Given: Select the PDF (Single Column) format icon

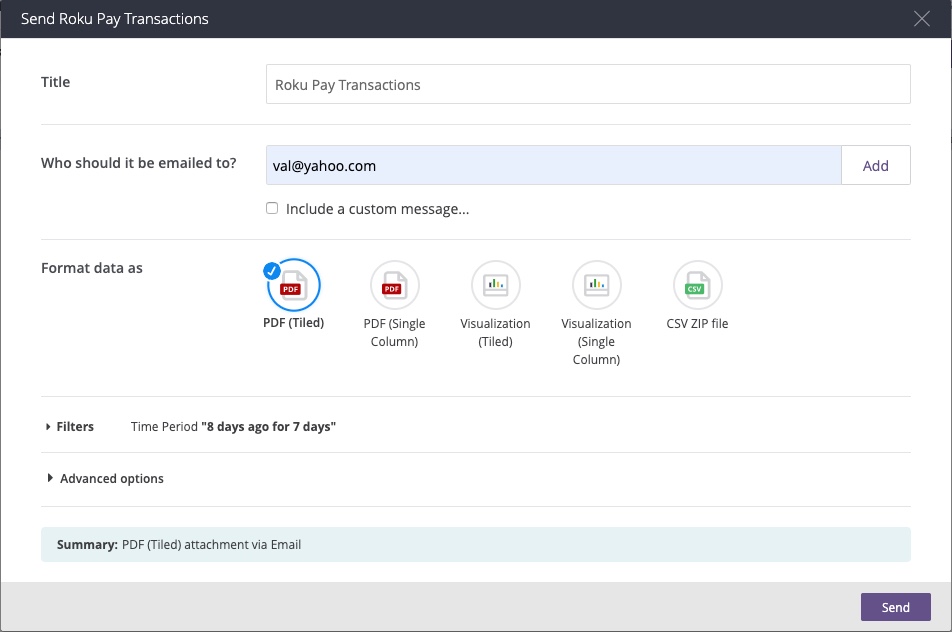Looking at the screenshot, I should pos(394,287).
